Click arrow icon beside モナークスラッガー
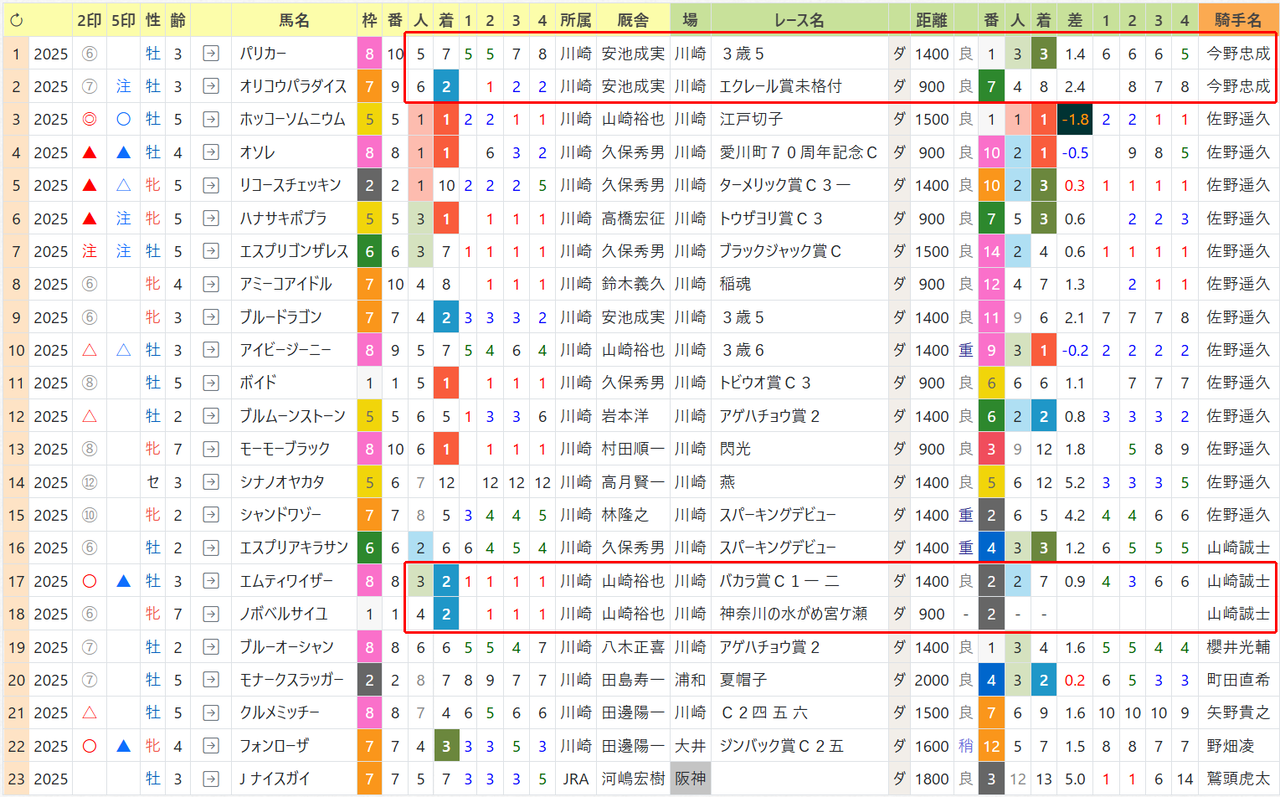Image resolution: width=1280 pixels, height=797 pixels. [211, 680]
